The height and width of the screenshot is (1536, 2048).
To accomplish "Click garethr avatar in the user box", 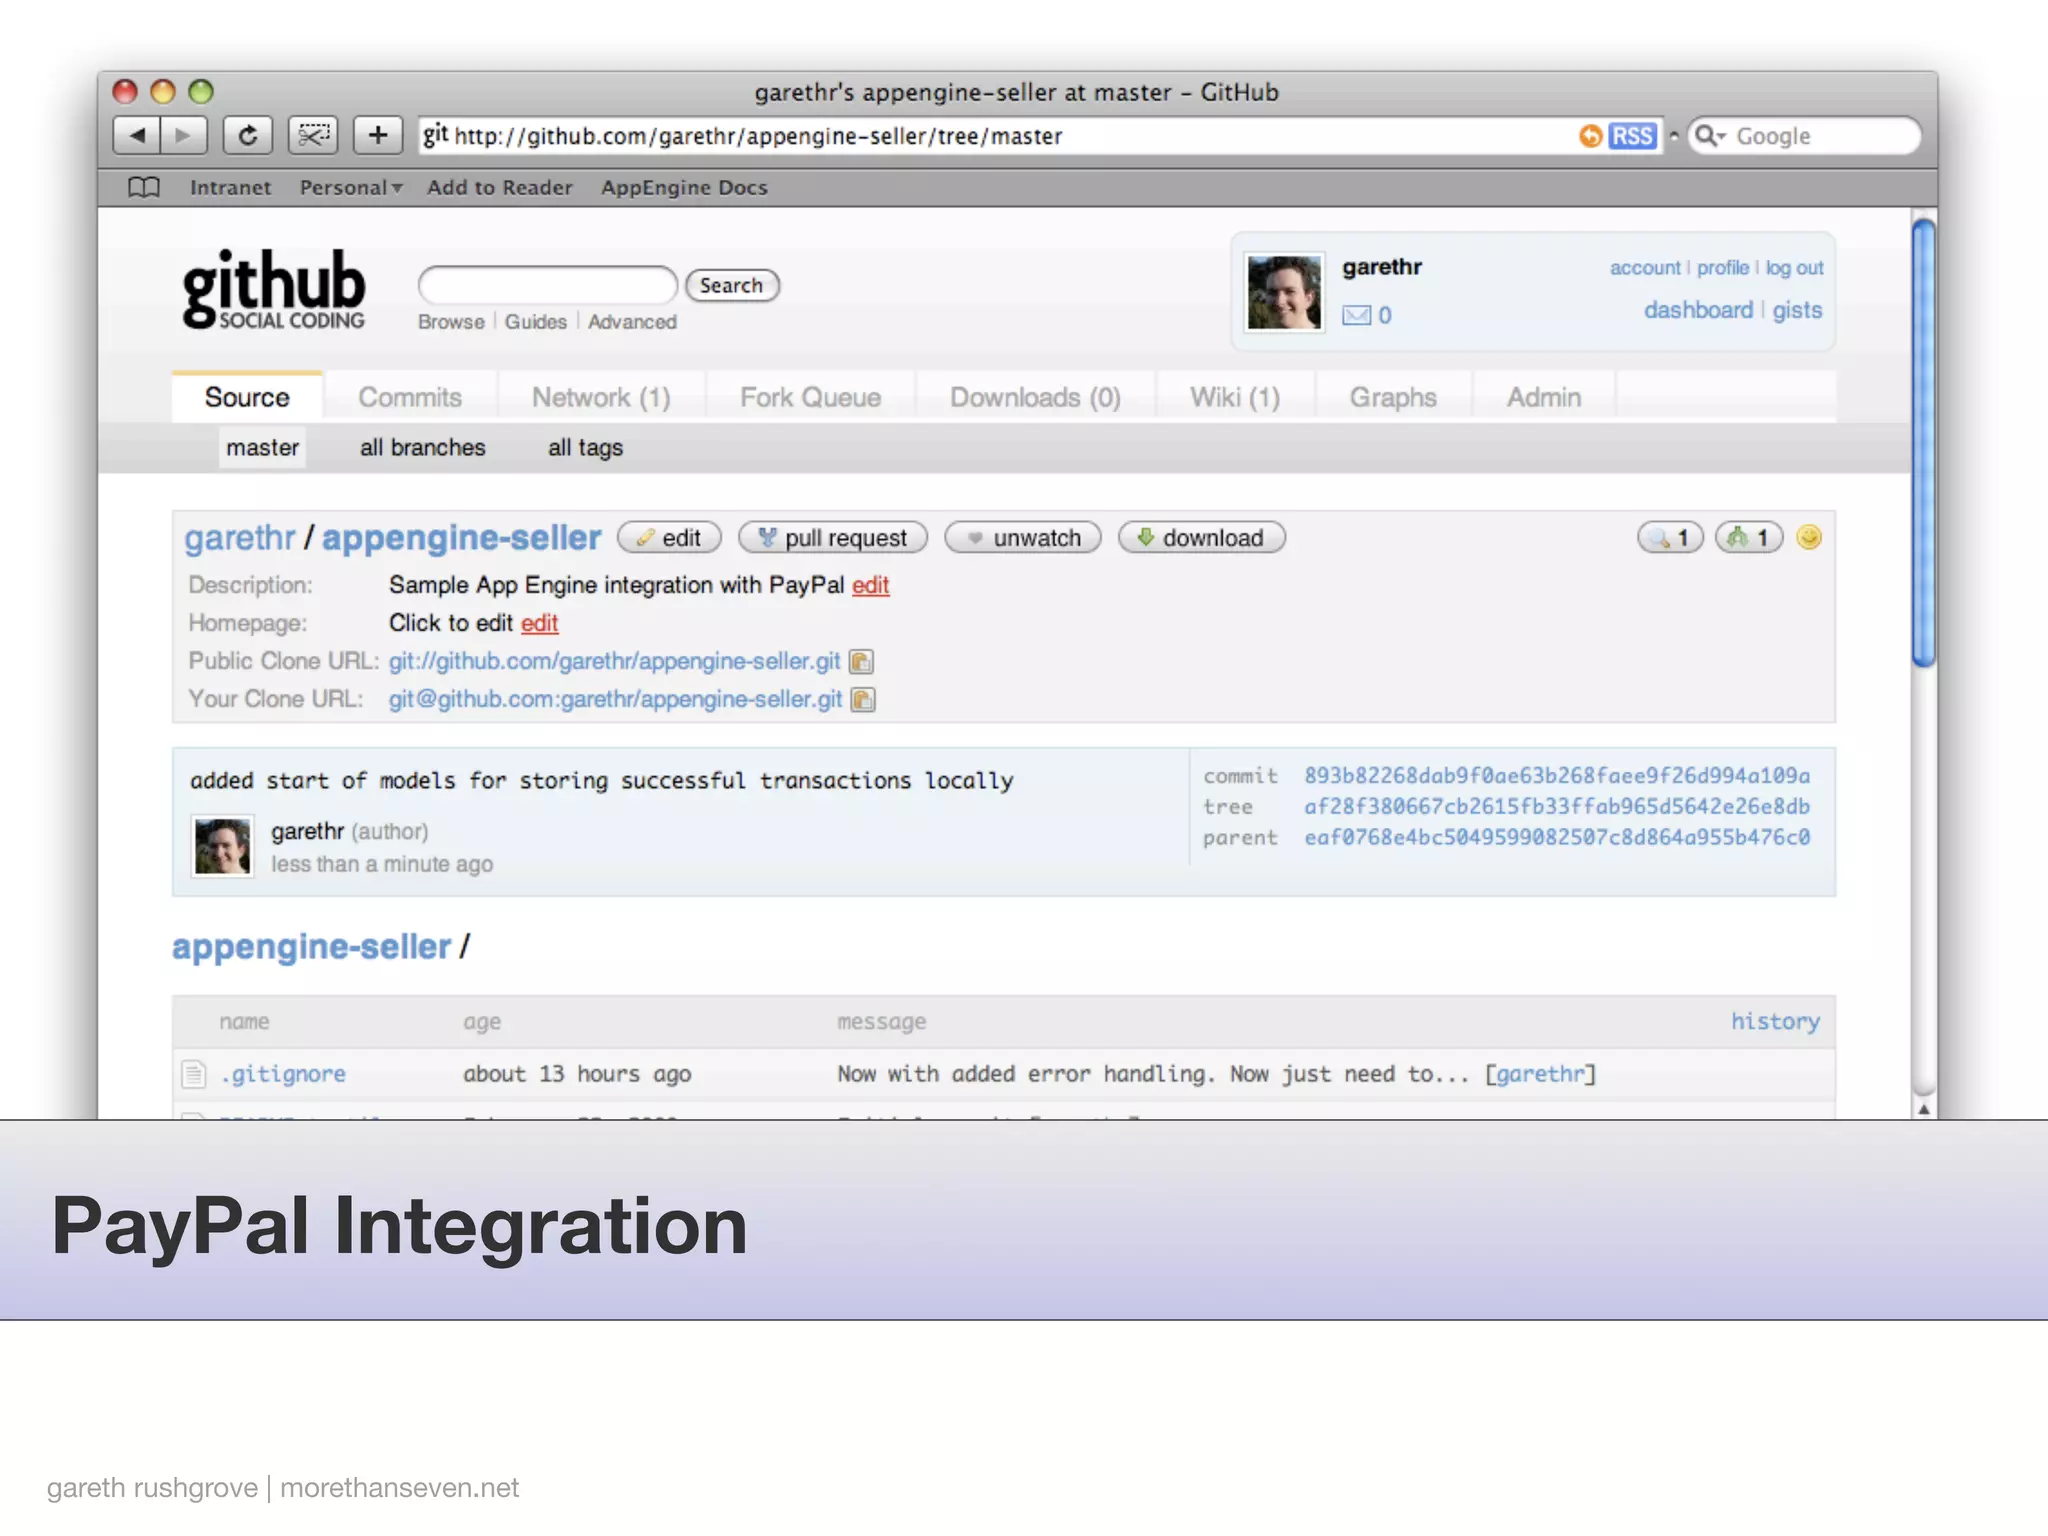I will [1284, 292].
